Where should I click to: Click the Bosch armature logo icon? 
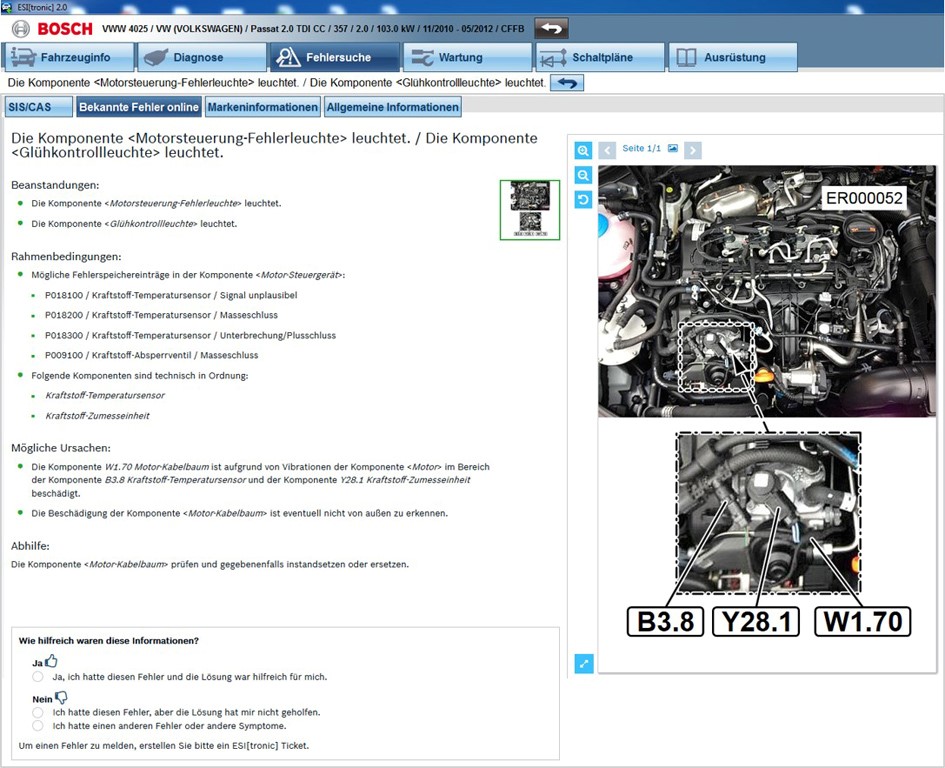[20, 28]
